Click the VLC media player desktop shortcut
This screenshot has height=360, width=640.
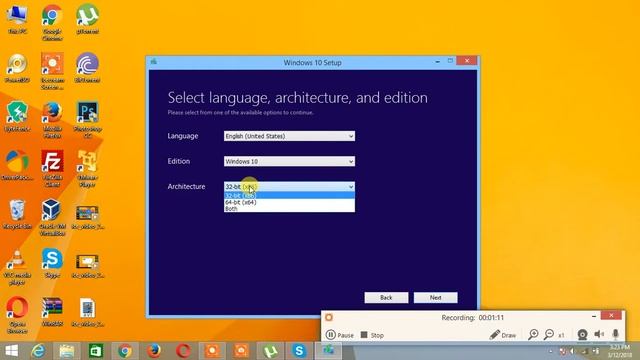pyautogui.click(x=17, y=267)
